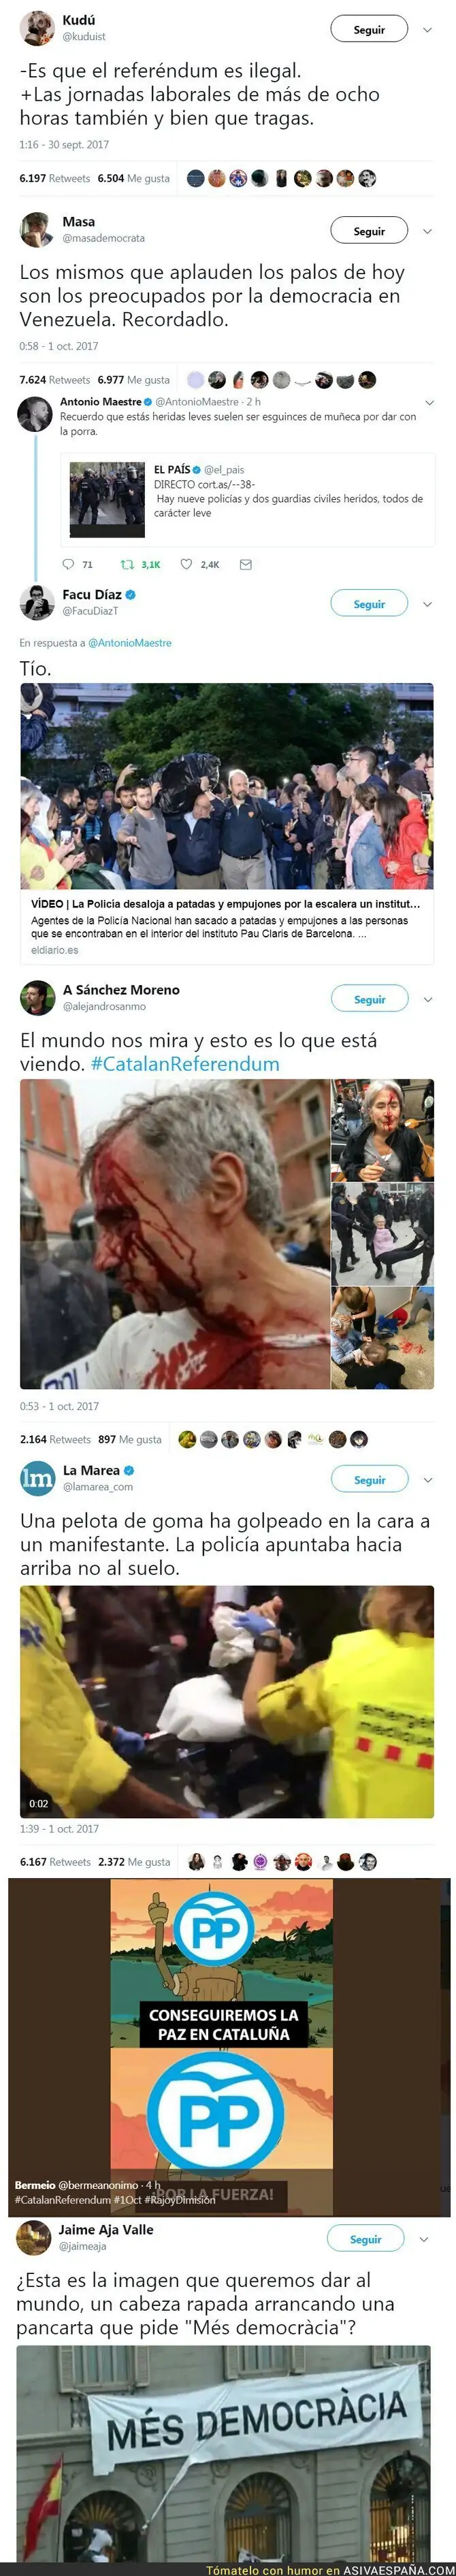Follow Facu Díaz via Seguir button
This screenshot has height=2576, width=456.
(x=369, y=604)
